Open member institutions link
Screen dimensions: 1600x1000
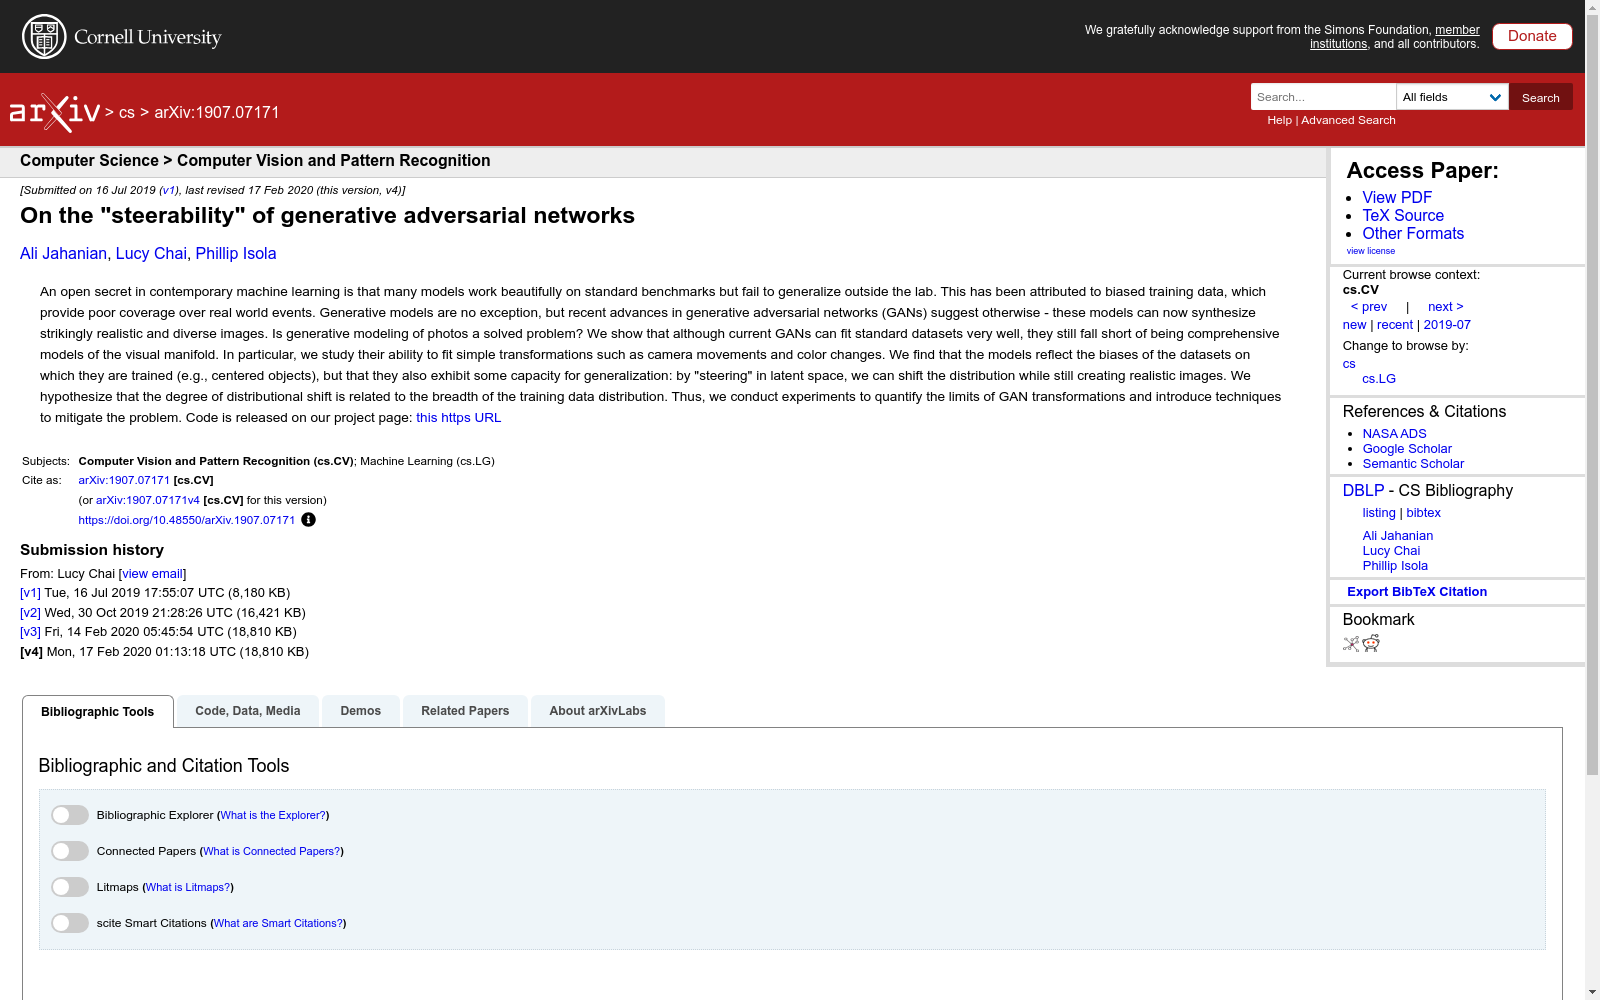click(1395, 37)
